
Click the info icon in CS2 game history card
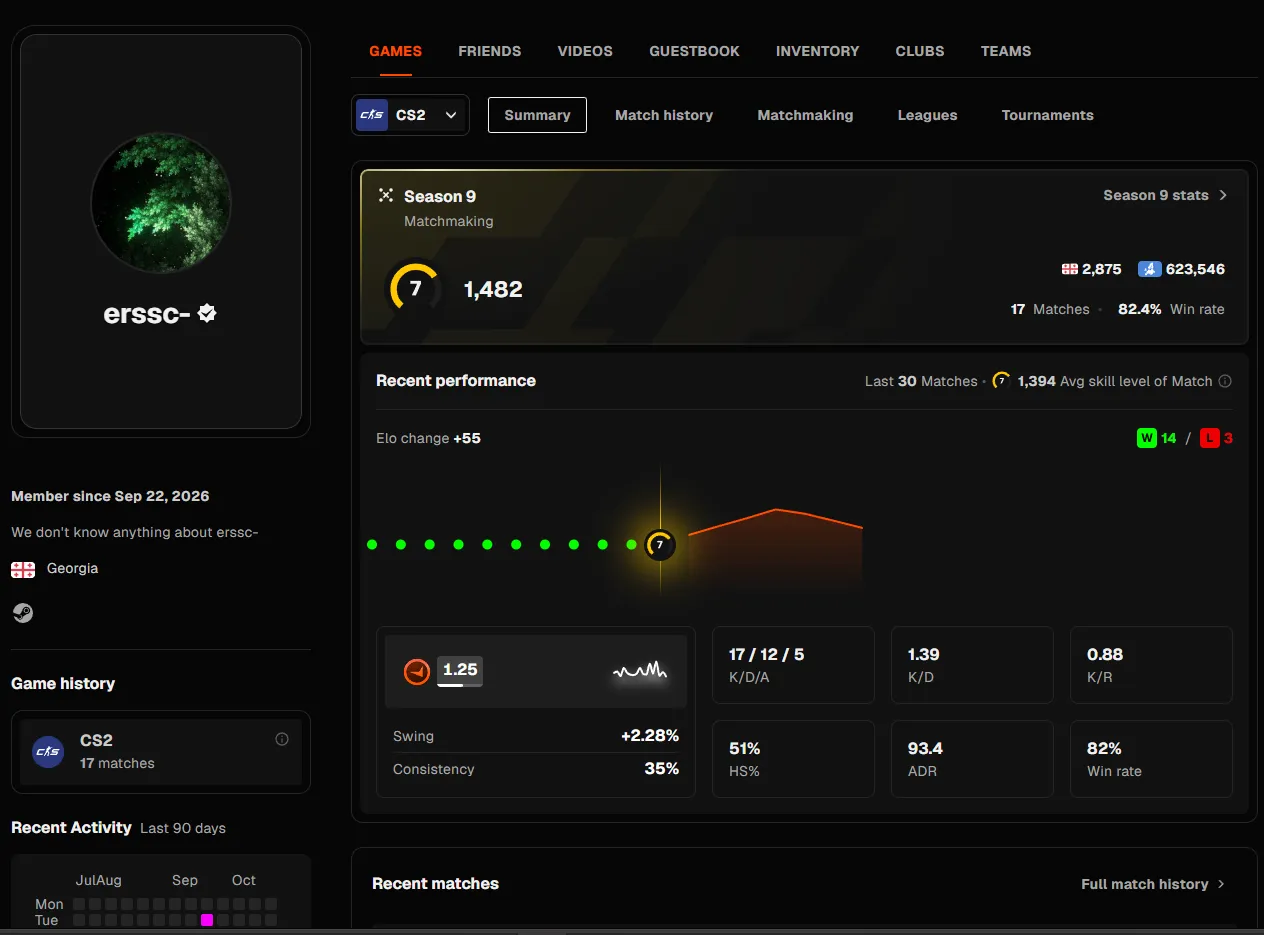[282, 739]
